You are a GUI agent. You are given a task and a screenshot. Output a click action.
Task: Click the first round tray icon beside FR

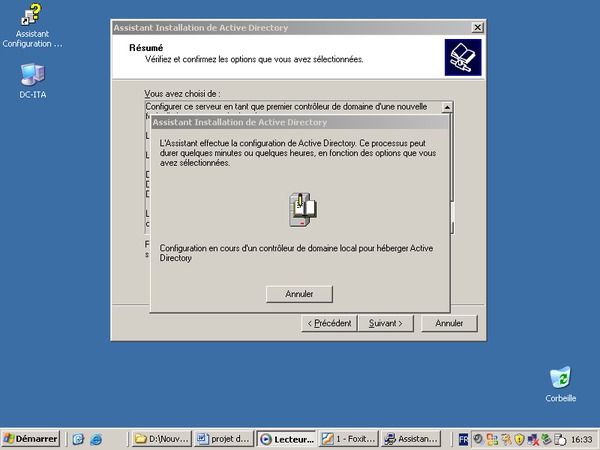478,439
